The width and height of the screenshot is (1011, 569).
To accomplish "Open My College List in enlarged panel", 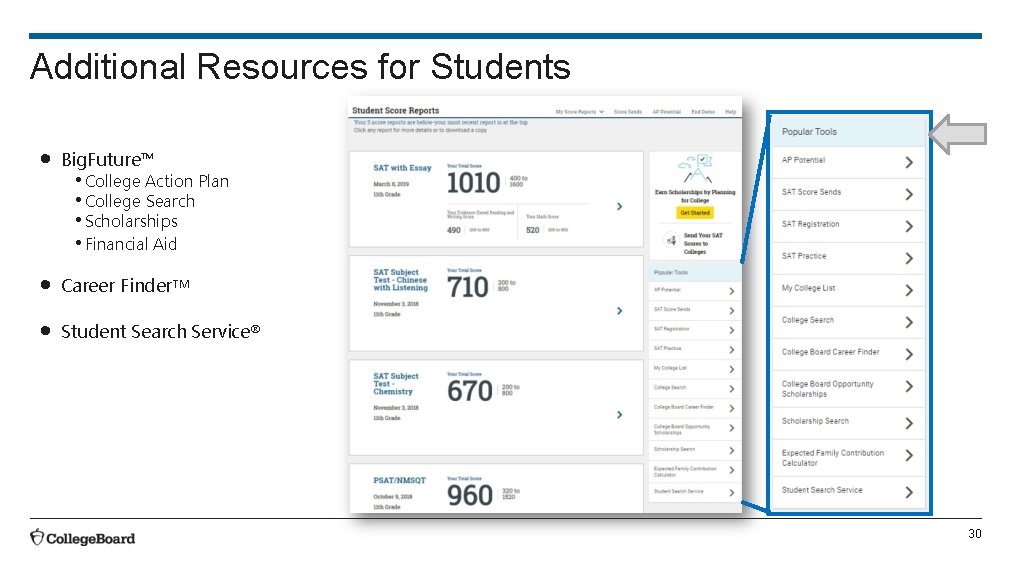I will (x=809, y=288).
